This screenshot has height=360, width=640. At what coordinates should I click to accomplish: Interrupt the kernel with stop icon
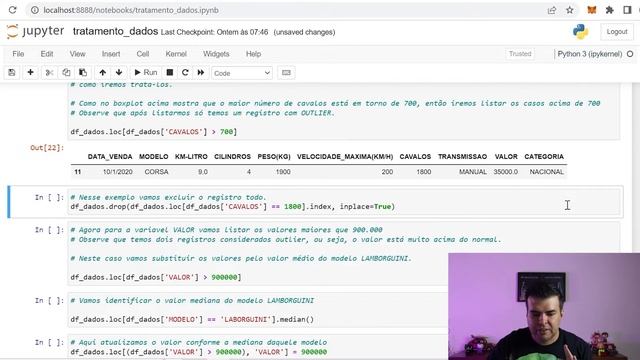pyautogui.click(x=170, y=73)
